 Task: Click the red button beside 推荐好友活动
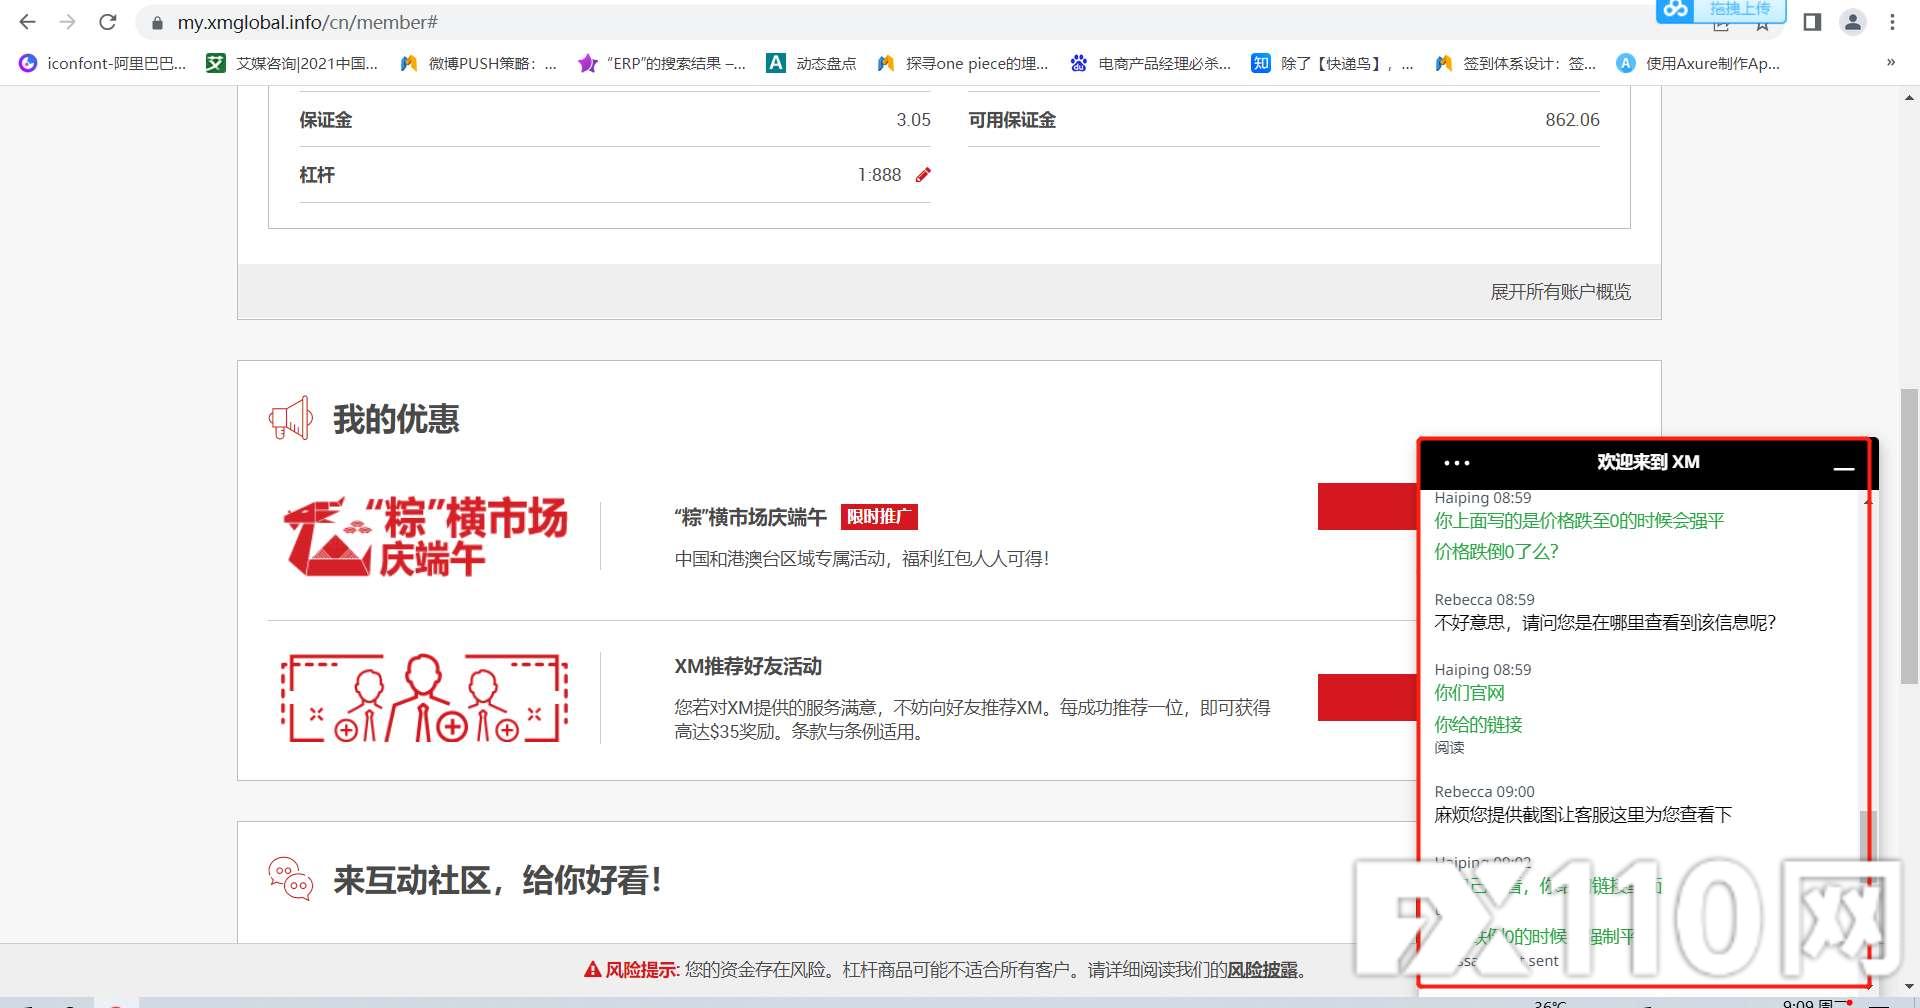pos(1367,697)
